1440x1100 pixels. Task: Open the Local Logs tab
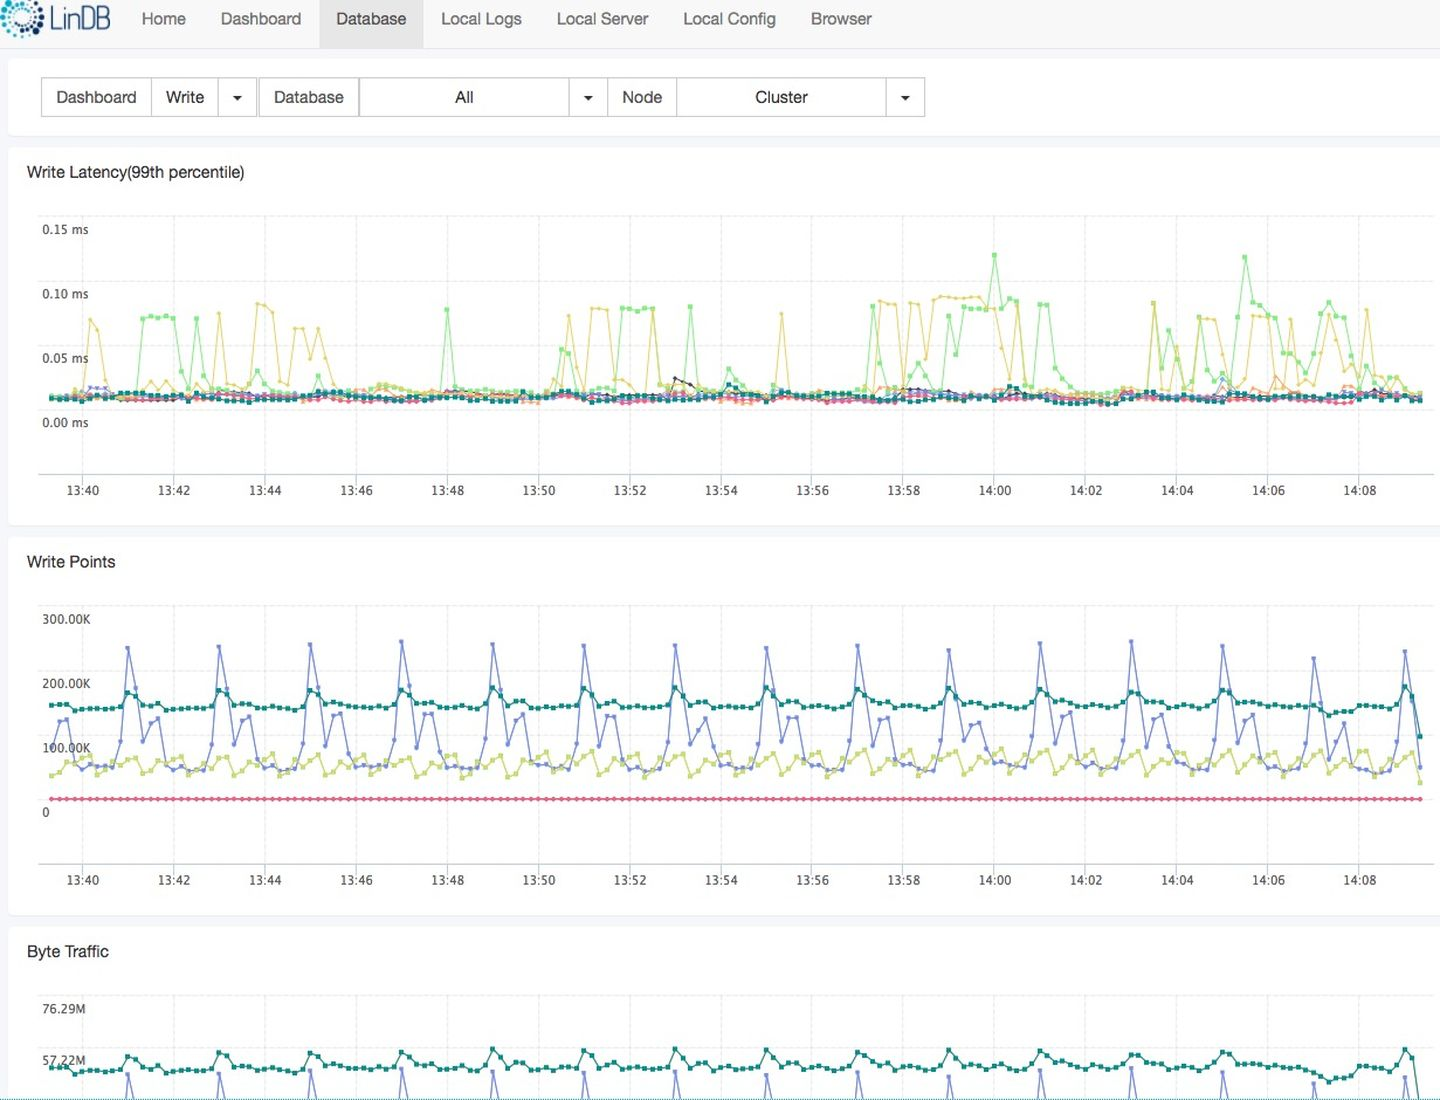point(481,19)
